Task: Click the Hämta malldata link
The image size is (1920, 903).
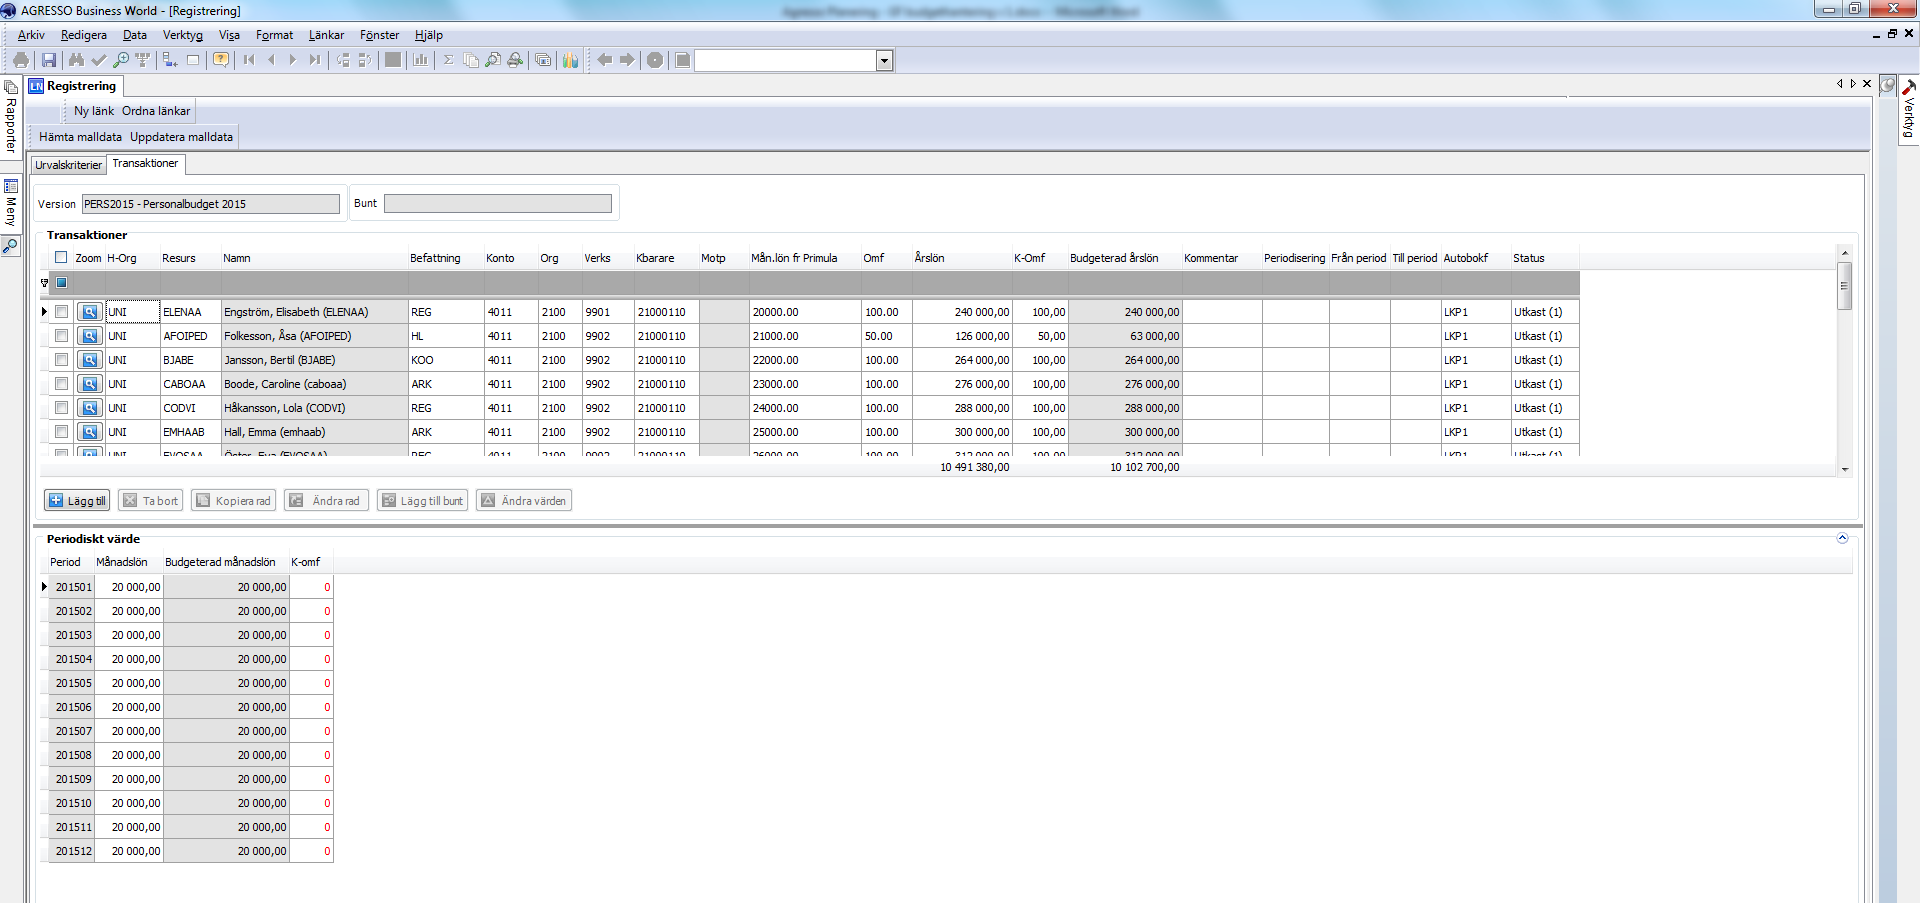Action: pos(80,137)
